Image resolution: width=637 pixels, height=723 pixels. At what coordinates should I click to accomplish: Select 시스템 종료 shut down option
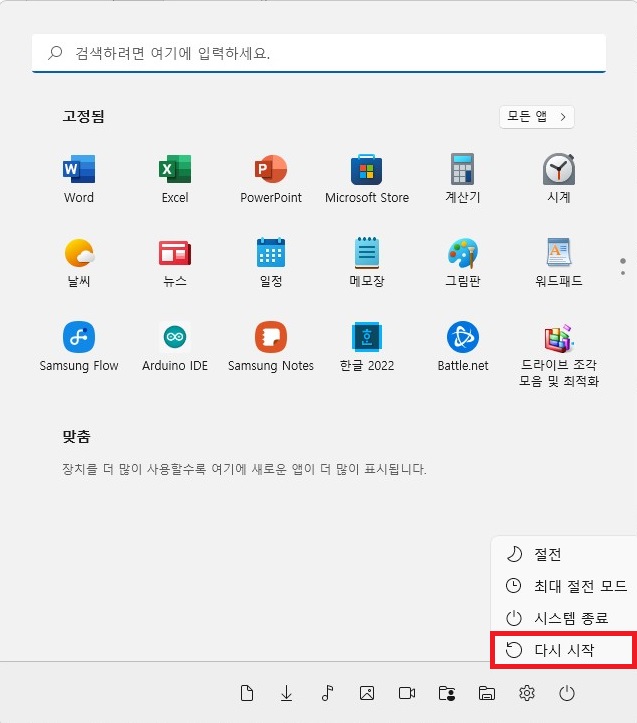[x=565, y=617]
